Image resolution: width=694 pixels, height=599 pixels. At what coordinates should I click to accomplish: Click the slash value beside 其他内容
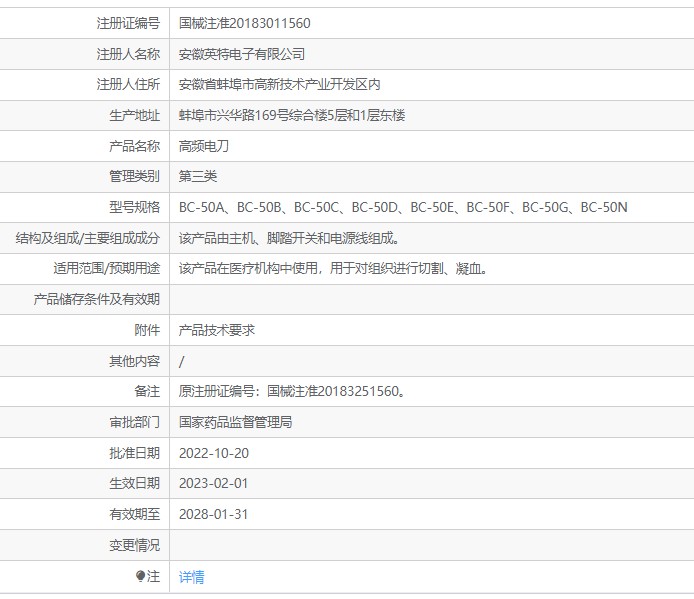click(x=181, y=362)
